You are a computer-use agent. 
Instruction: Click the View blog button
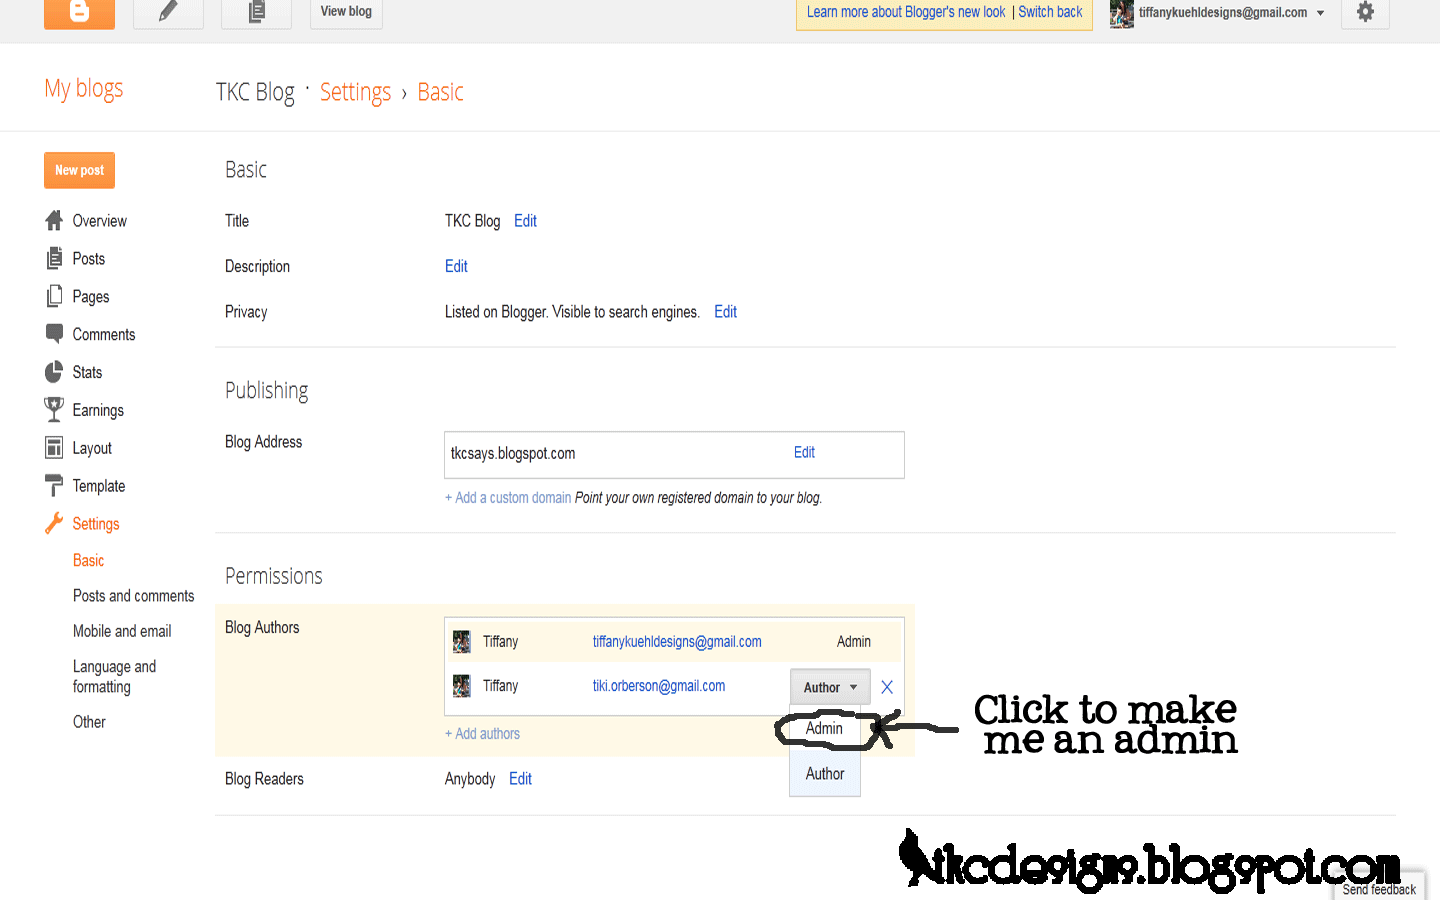(x=346, y=13)
